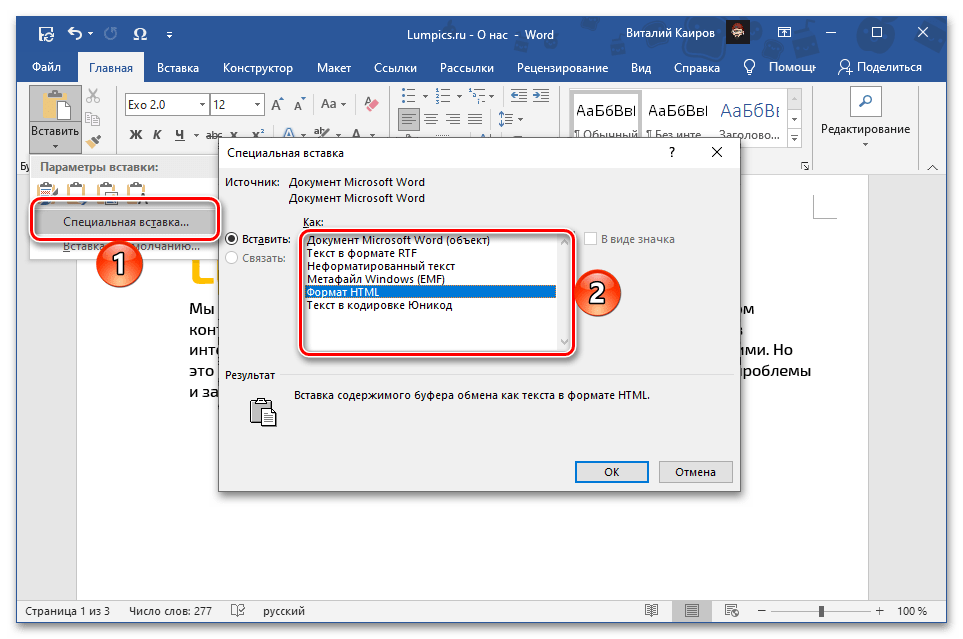
Task: Click the zoom slider handle
Action: coord(821,610)
